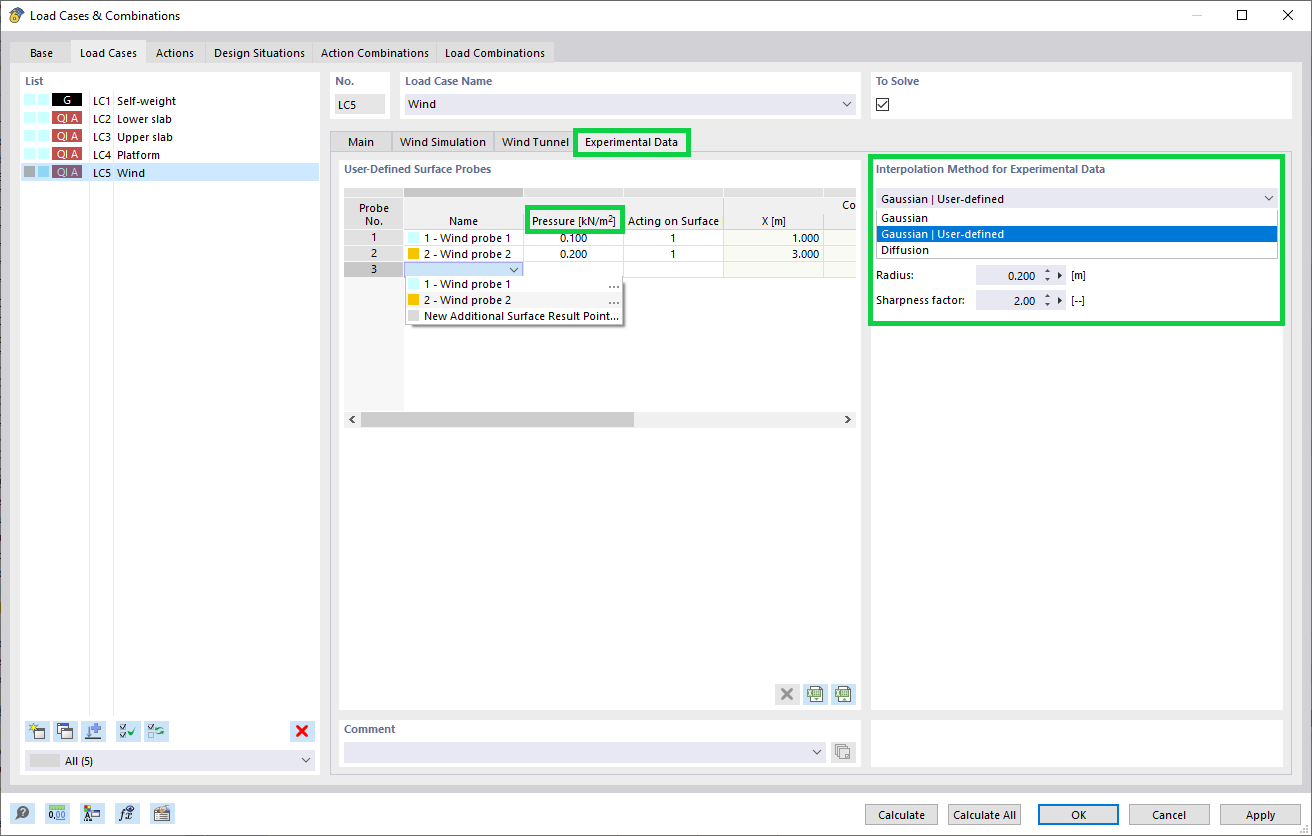Click the Calculate All button
This screenshot has height=836, width=1312.
(x=984, y=815)
